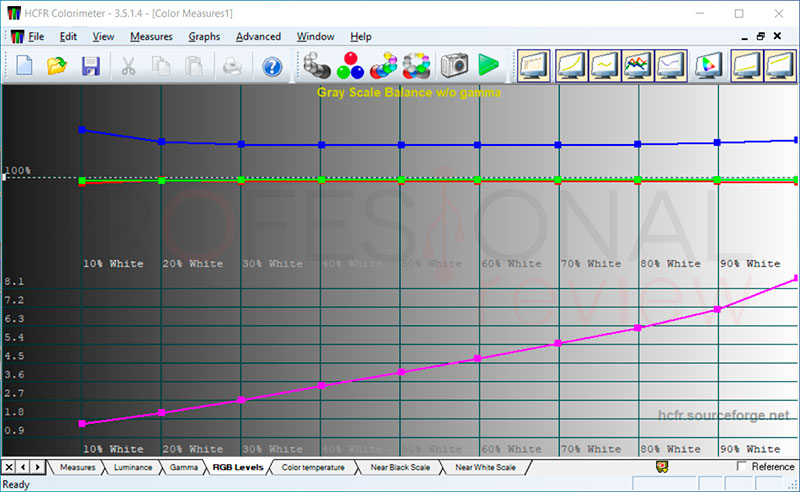Open a file with the folder icon
The height and width of the screenshot is (492, 800).
point(58,66)
